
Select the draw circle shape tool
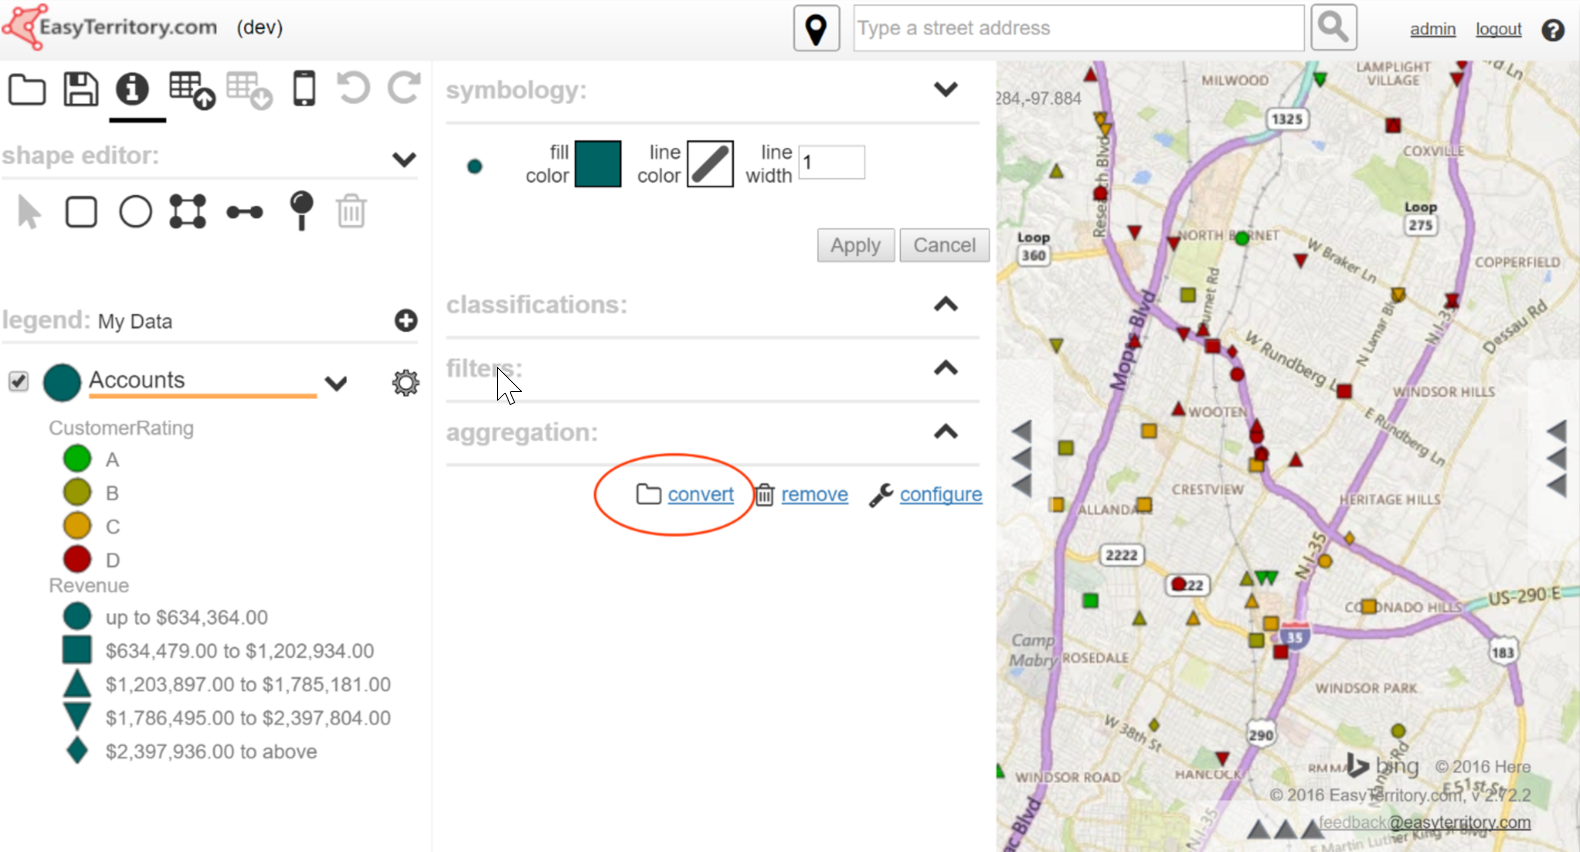tap(135, 212)
